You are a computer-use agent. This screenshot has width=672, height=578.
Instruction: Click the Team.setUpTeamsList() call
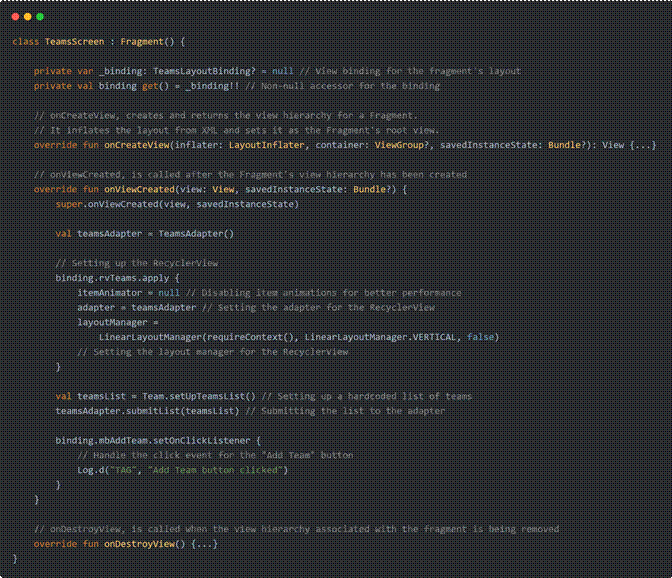(199, 396)
